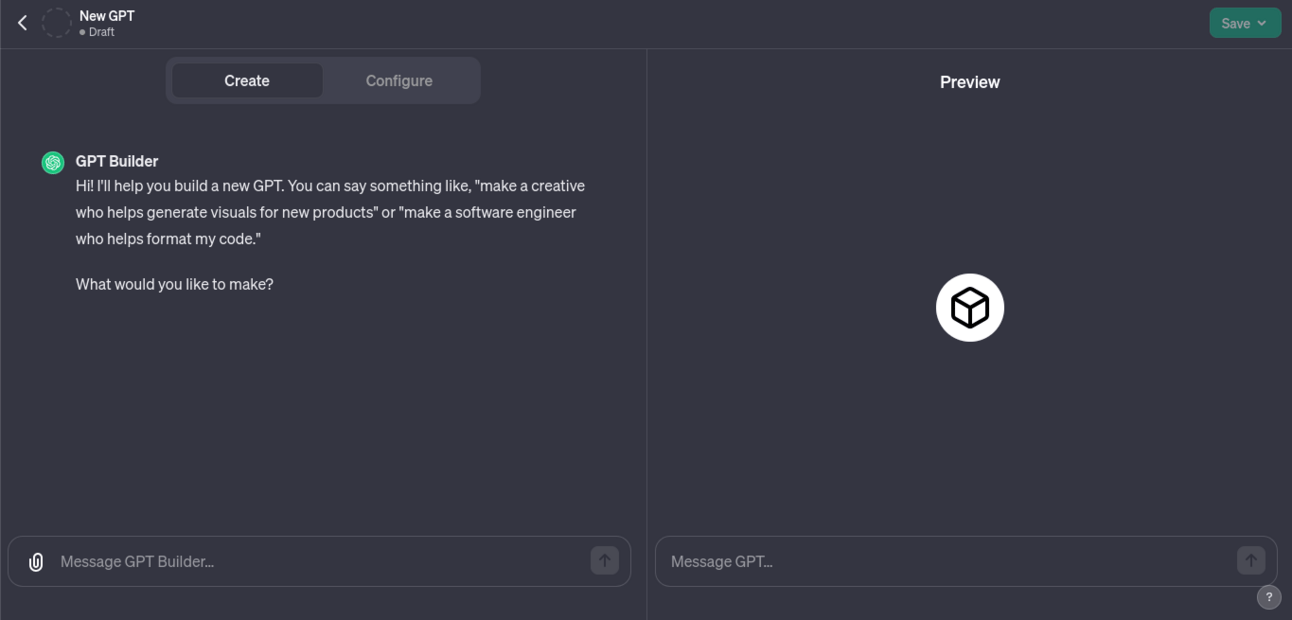This screenshot has width=1292, height=620.
Task: Click the dashed circle GPT avatar placeholder
Action: tap(57, 23)
